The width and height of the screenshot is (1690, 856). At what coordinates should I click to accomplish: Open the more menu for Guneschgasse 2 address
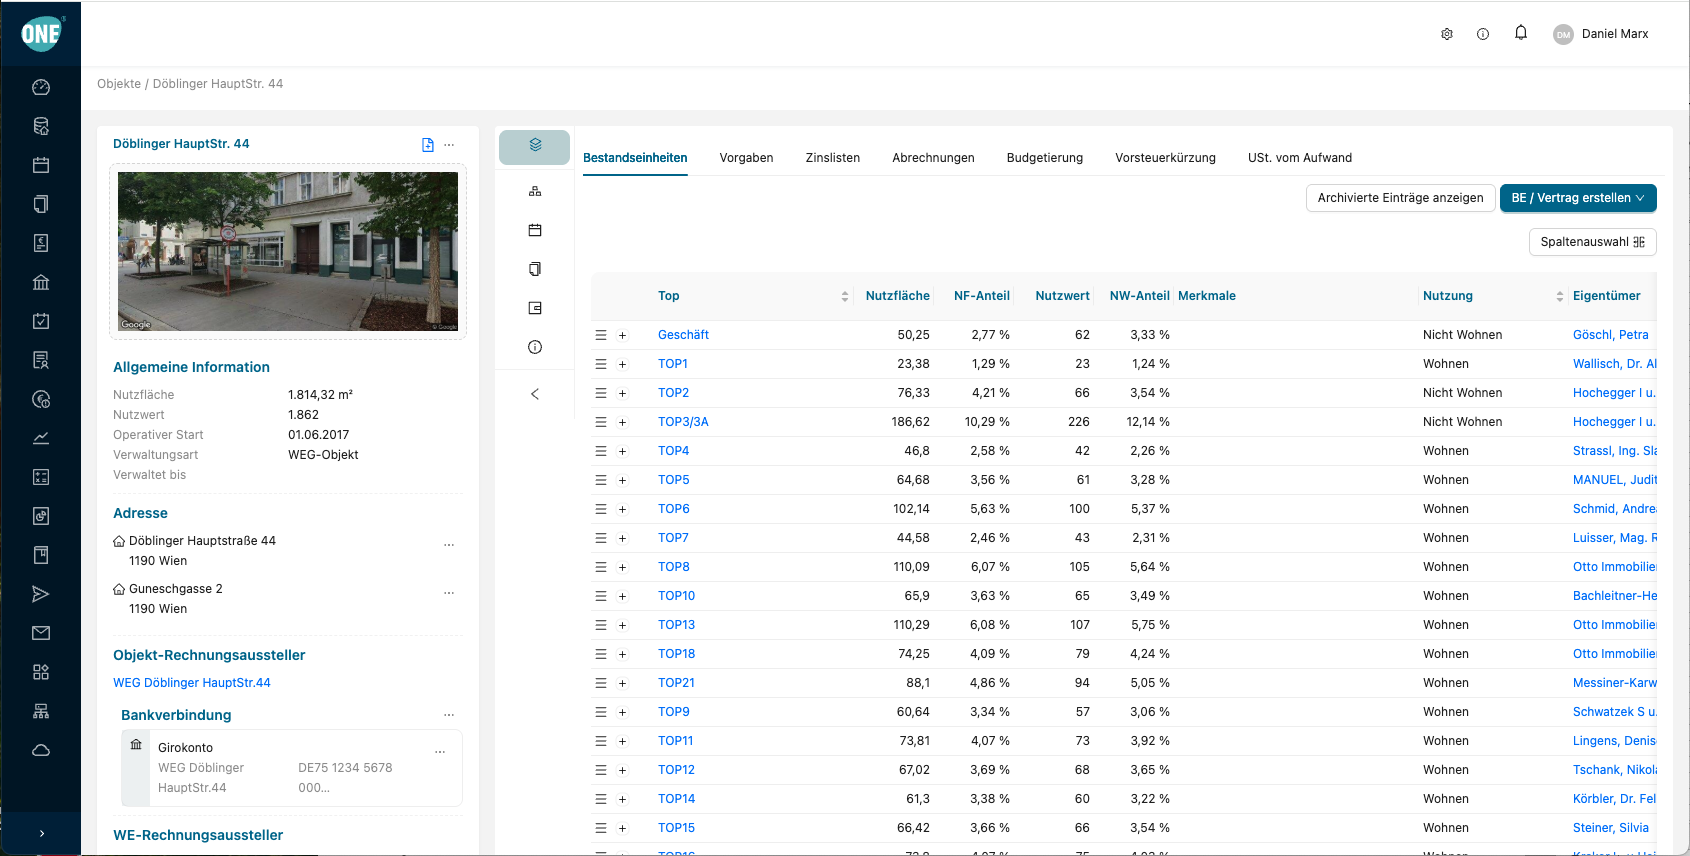(449, 593)
